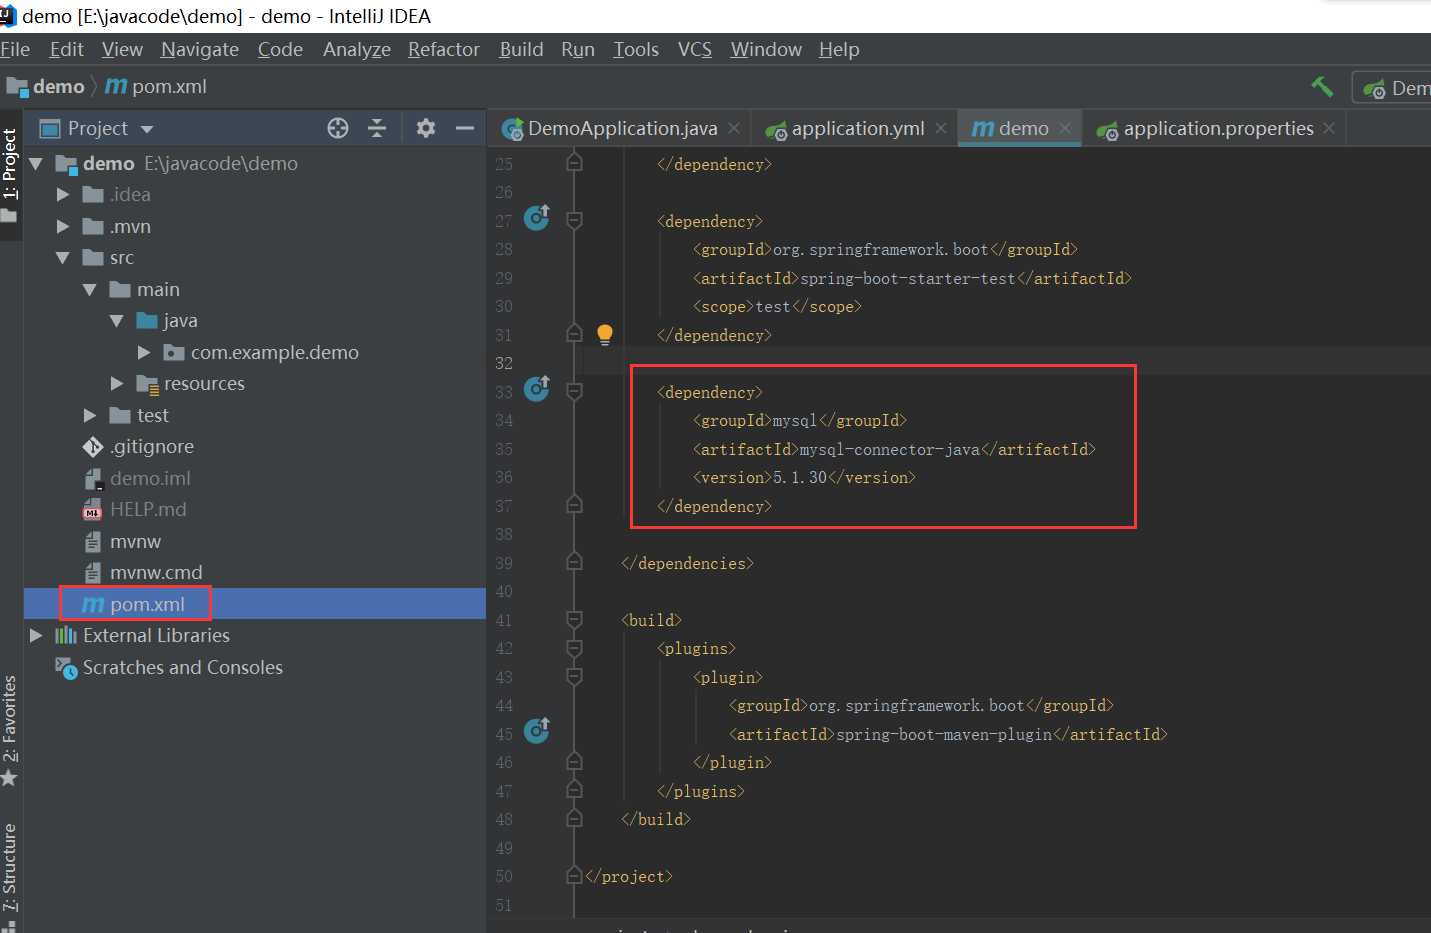Close the DemoApplication.java tab
This screenshot has height=933, width=1431.
click(734, 128)
